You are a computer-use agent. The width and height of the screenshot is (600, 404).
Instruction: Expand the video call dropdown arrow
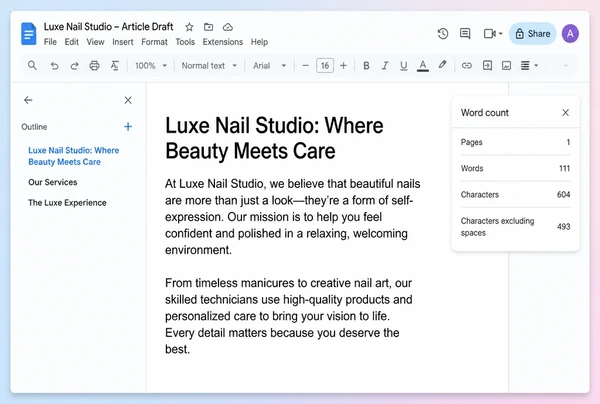(500, 34)
